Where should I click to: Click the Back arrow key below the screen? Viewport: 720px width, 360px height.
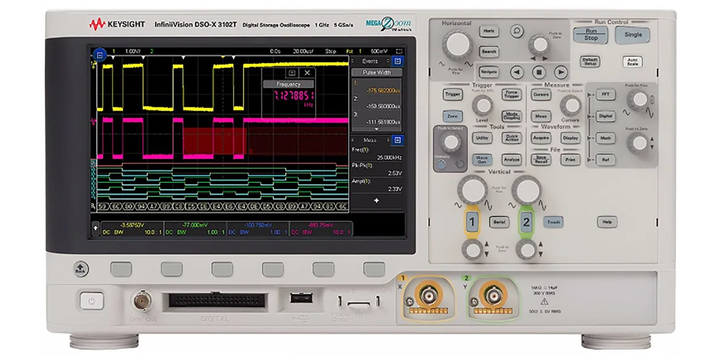tap(81, 269)
